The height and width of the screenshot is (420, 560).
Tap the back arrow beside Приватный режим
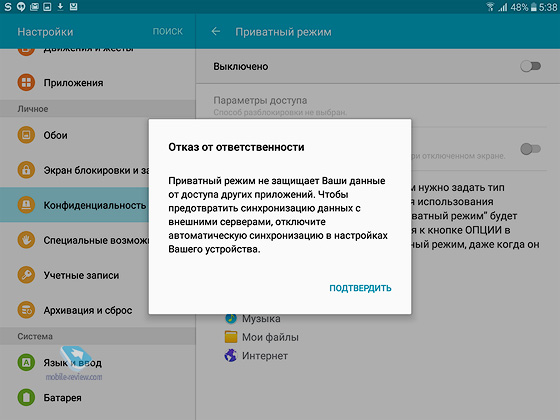[216, 32]
